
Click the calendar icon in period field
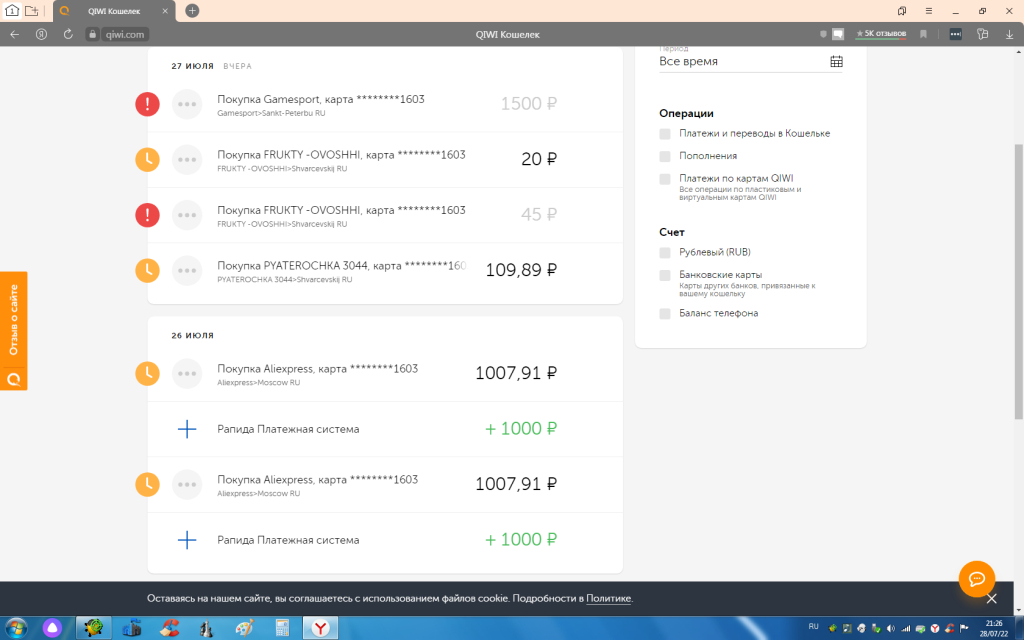pyautogui.click(x=836, y=61)
